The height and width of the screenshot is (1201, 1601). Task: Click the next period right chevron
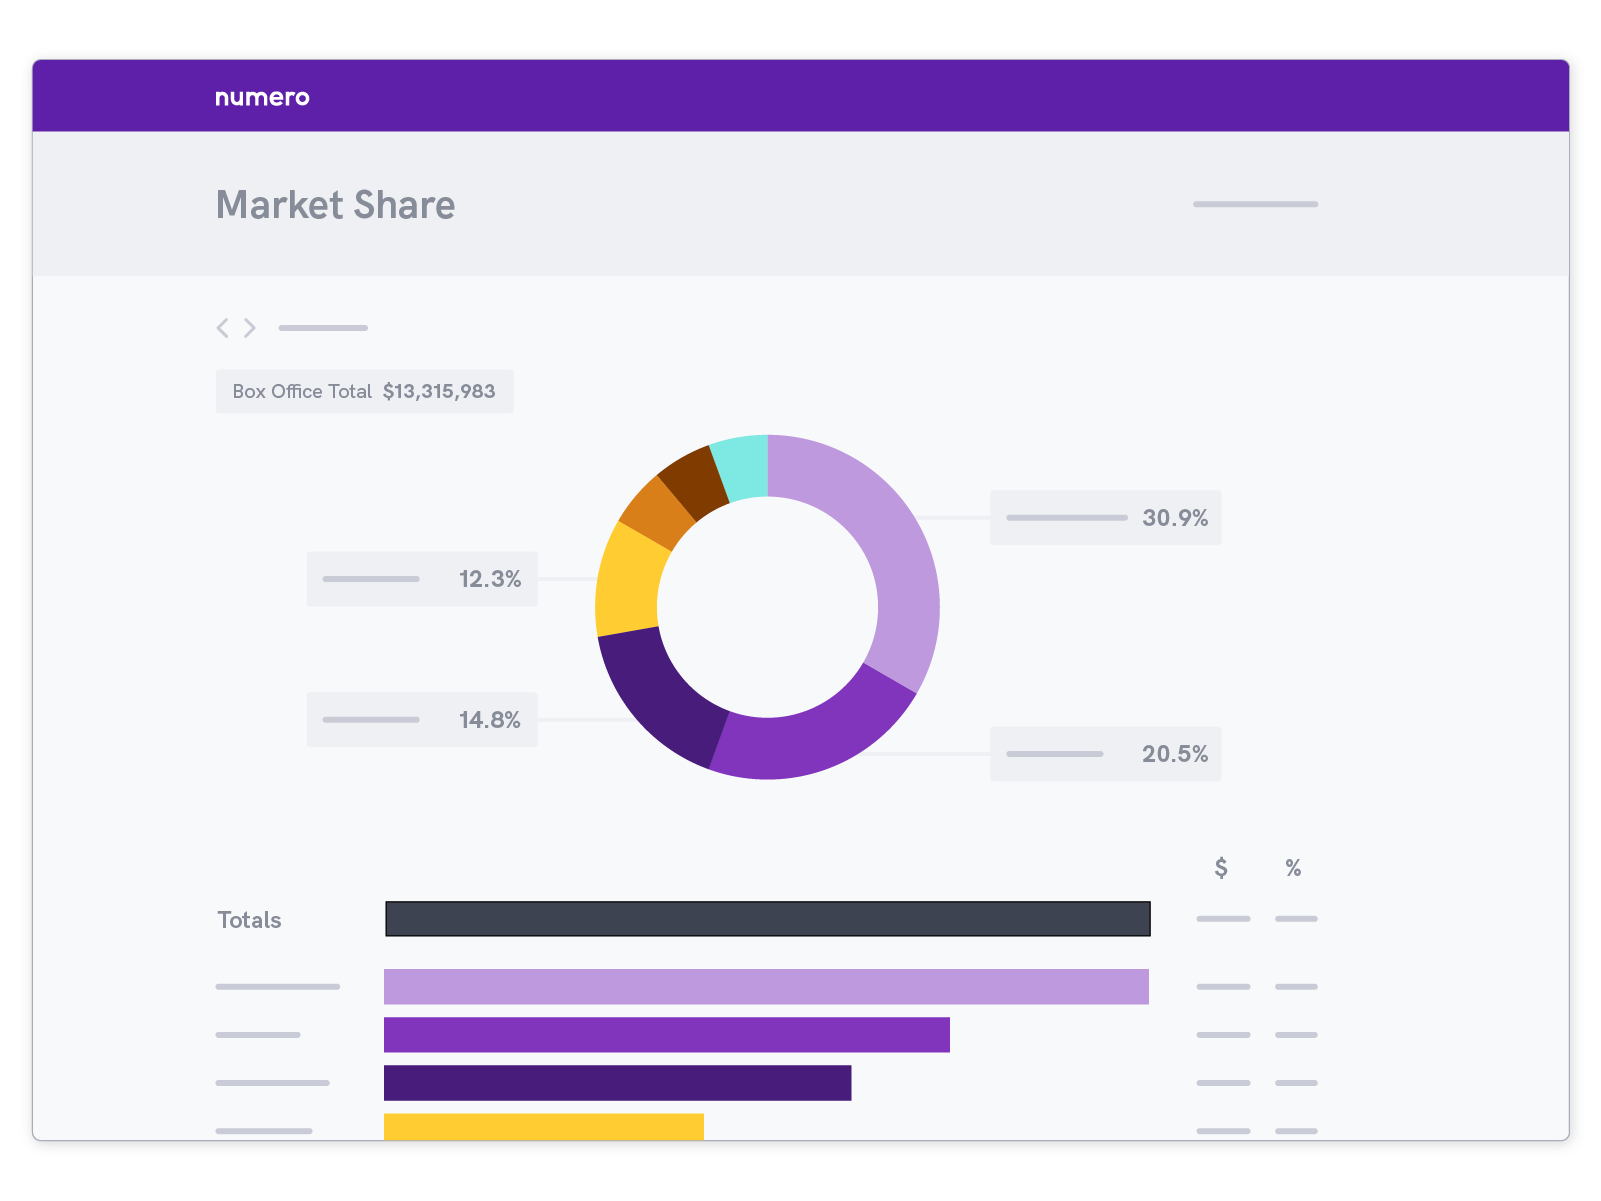pos(250,328)
